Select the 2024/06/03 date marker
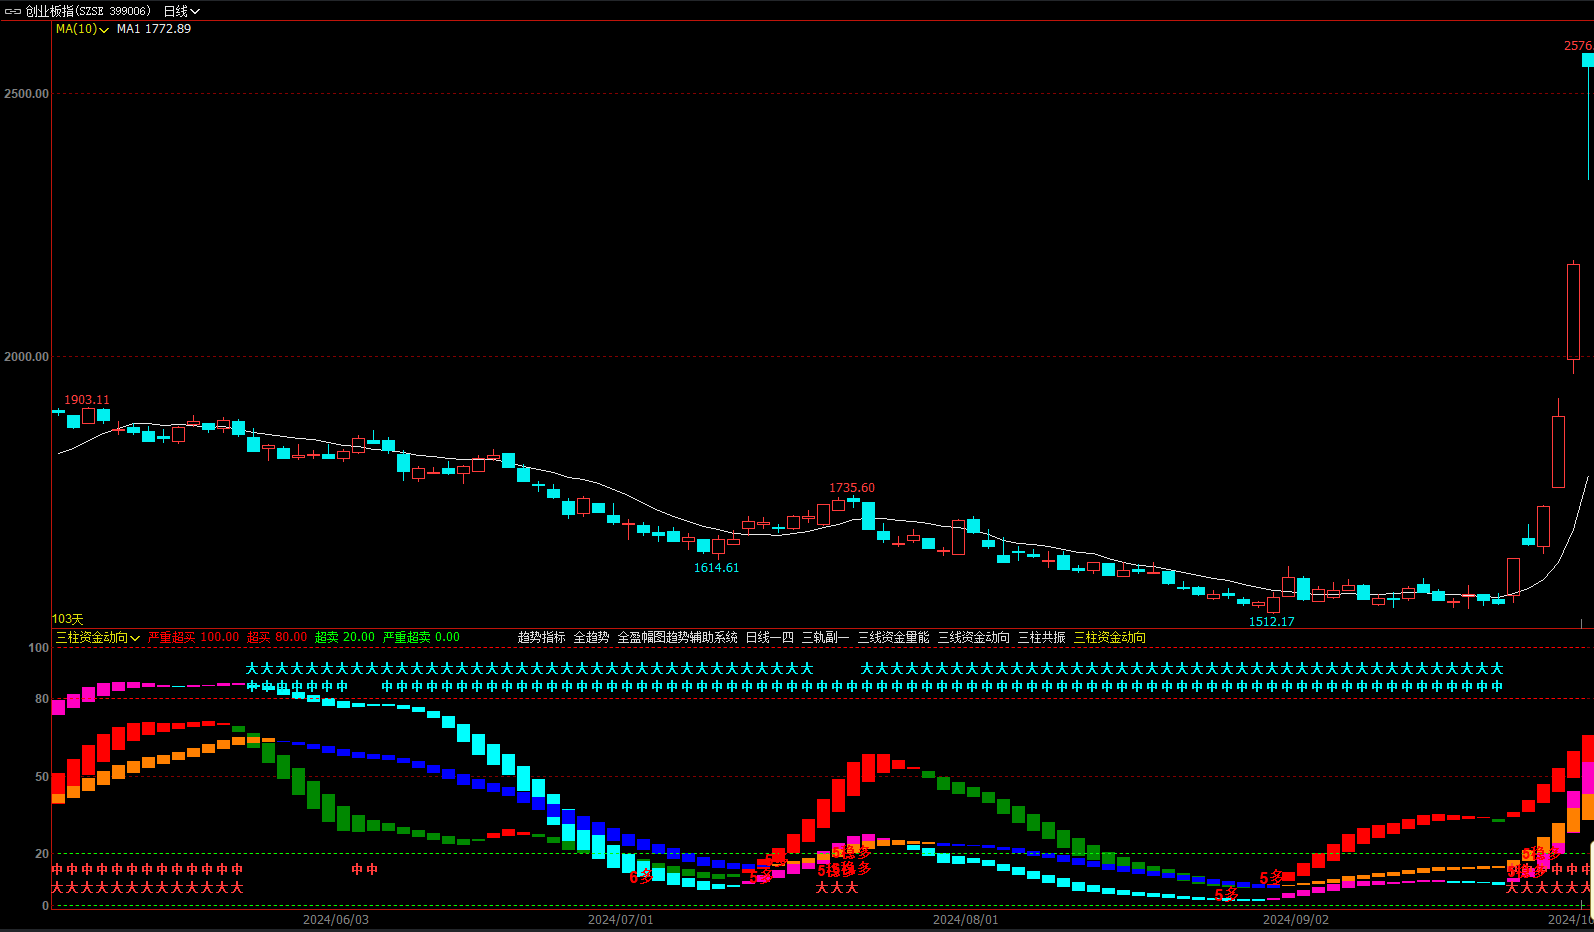Viewport: 1594px width, 932px height. [x=336, y=919]
